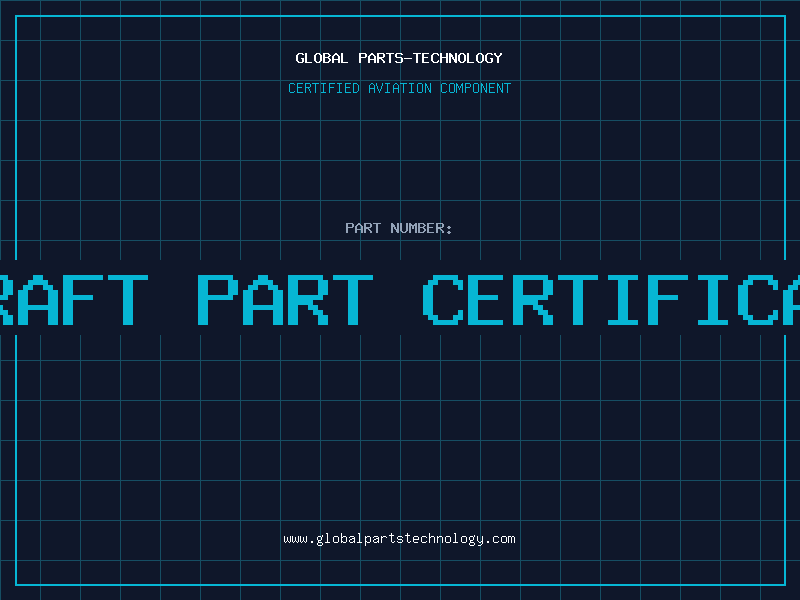The width and height of the screenshot is (800, 600).
Task: Select the word GLOBAL in the heading
Action: [x=322, y=58]
